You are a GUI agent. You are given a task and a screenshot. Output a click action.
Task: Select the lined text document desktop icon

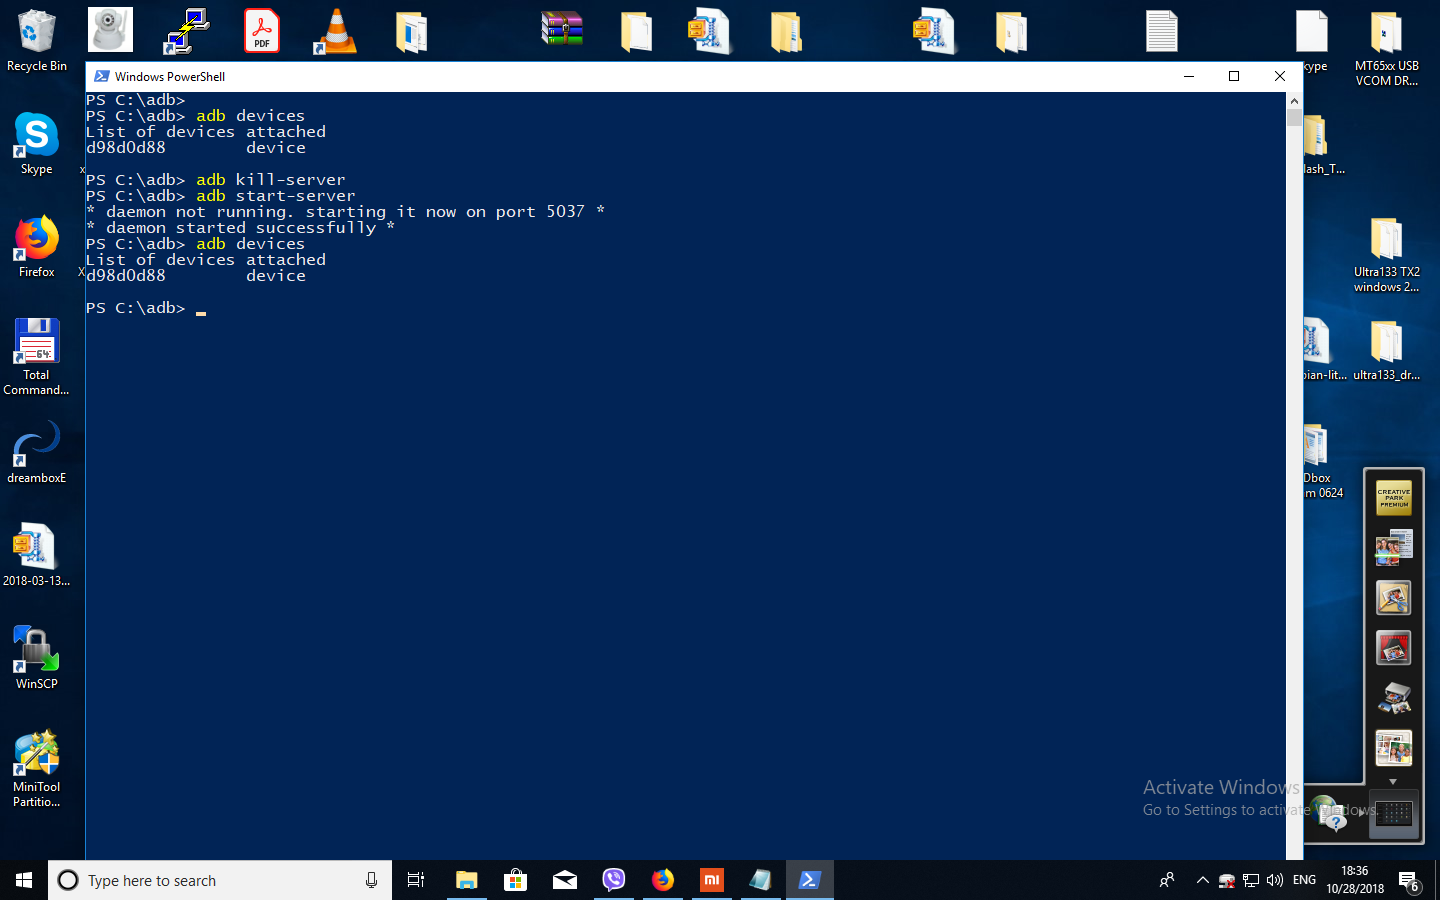(x=1162, y=31)
